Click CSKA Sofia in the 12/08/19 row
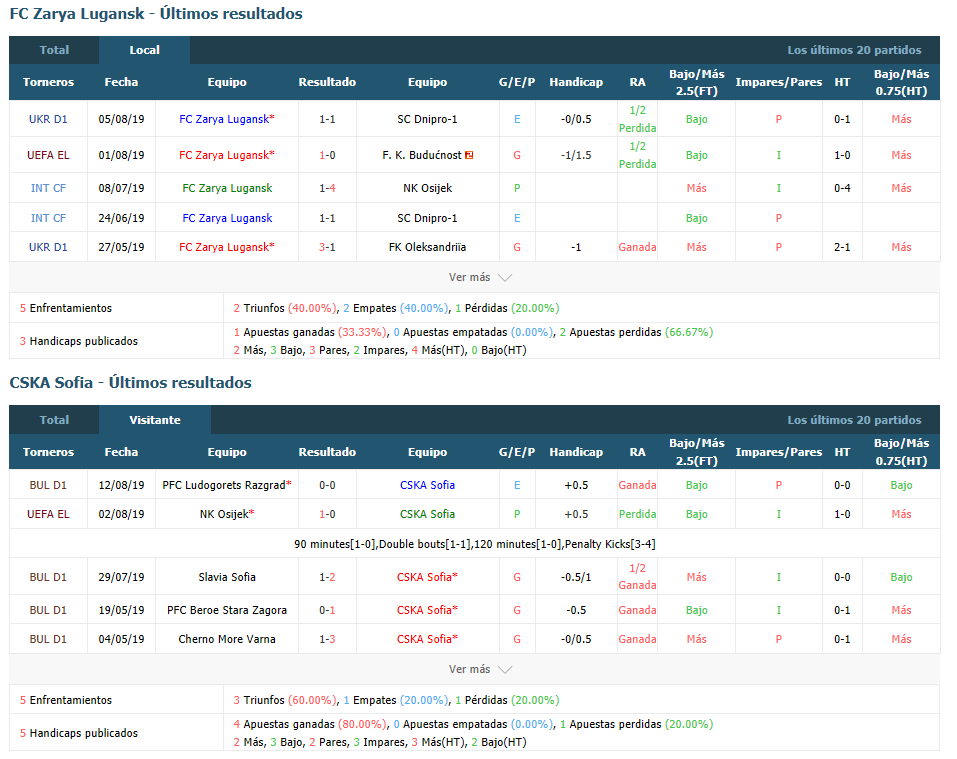The height and width of the screenshot is (759, 957). [x=427, y=485]
